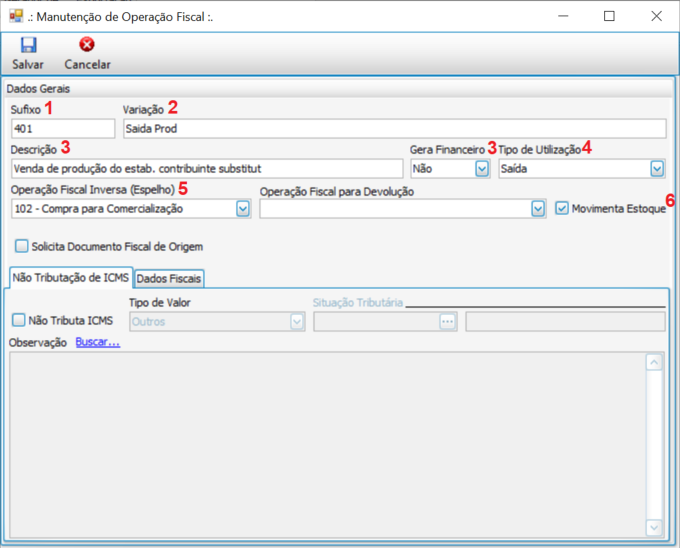Minimize the Manutenção de Operação Fiscal window
The width and height of the screenshot is (680, 548).
coord(563,16)
